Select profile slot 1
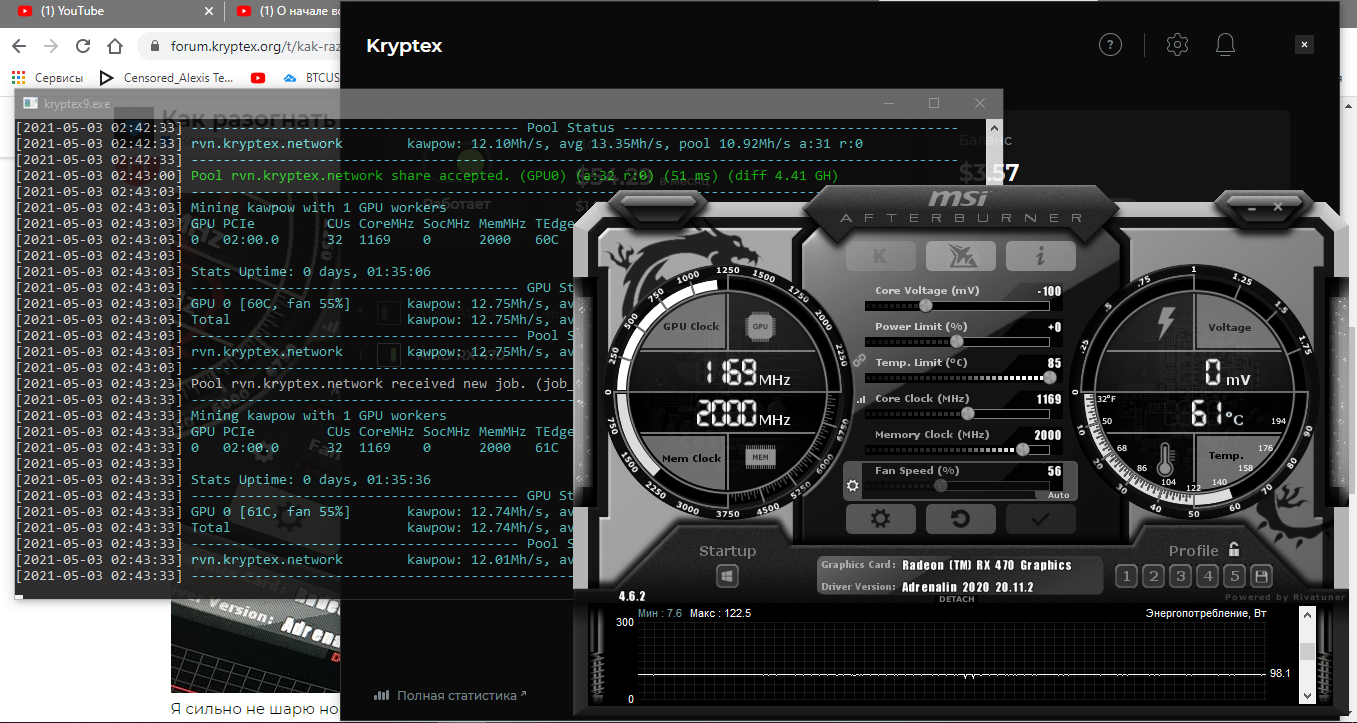 point(1126,576)
